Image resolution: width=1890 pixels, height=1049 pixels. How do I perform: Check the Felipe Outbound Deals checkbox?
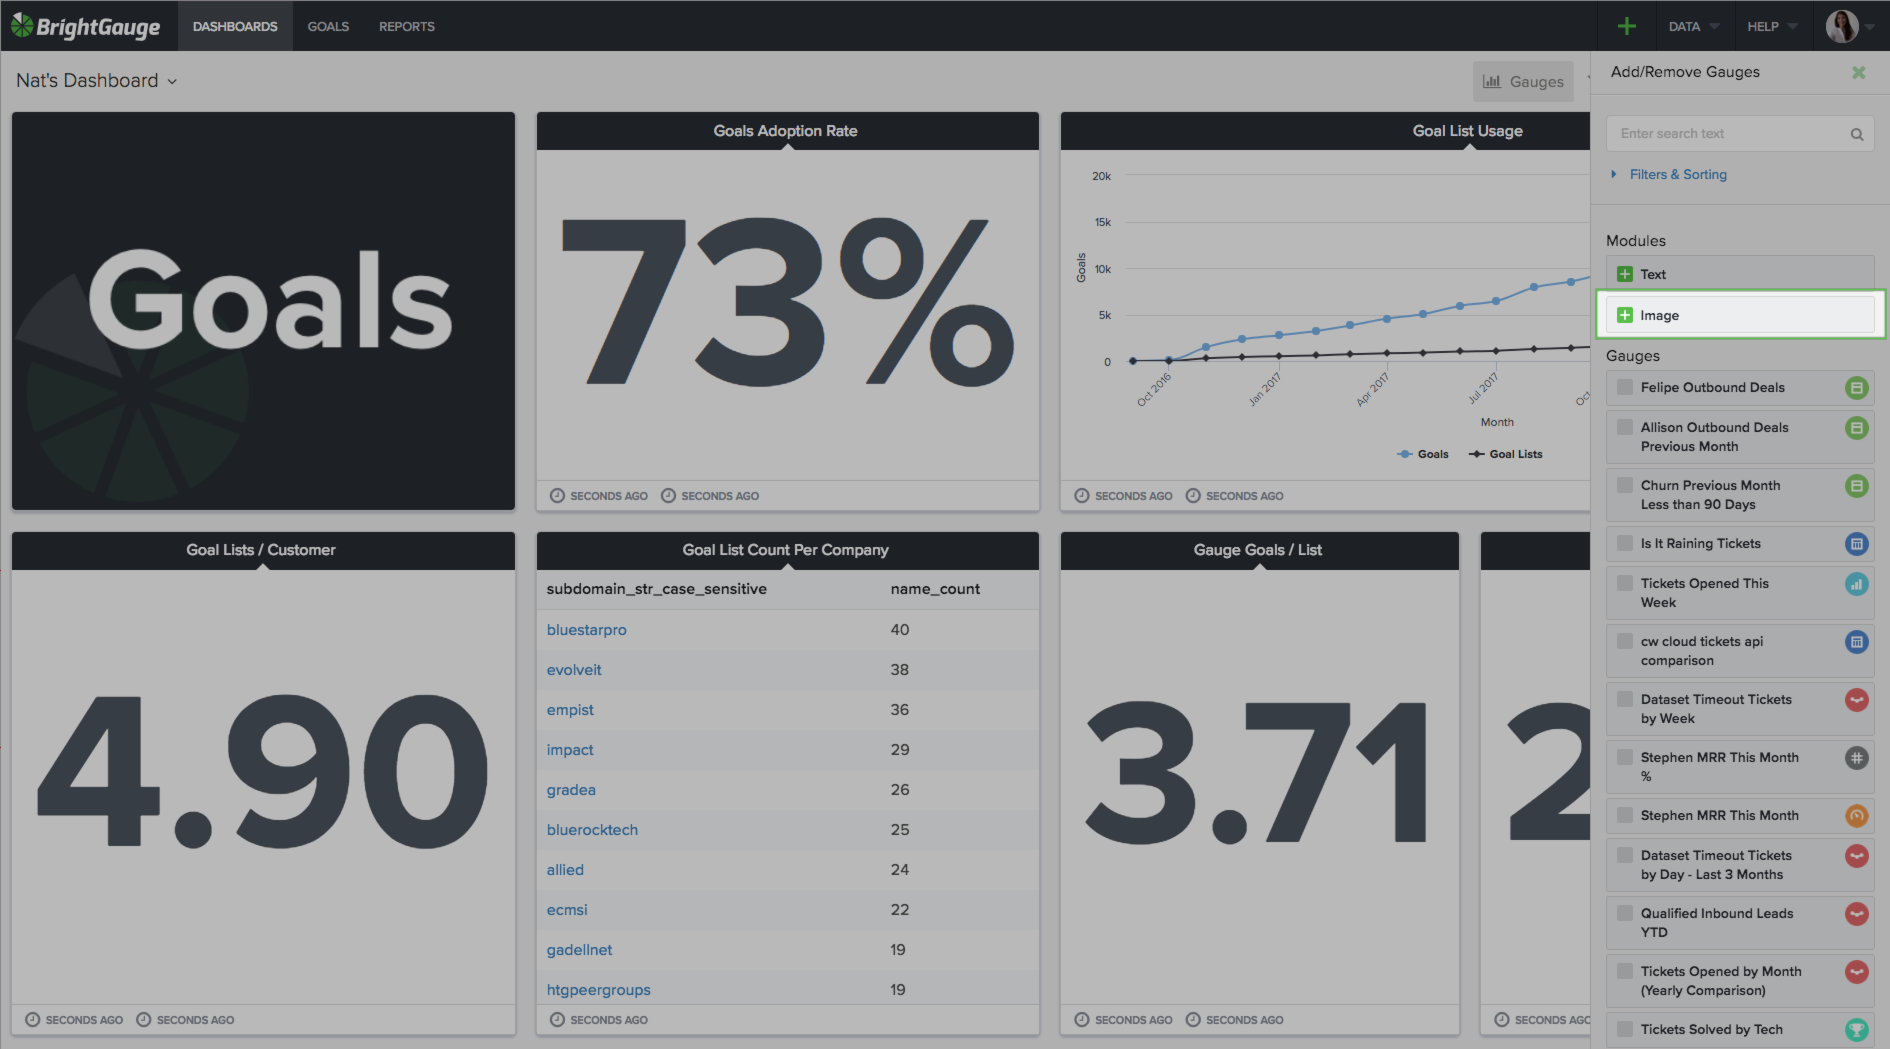pos(1625,387)
